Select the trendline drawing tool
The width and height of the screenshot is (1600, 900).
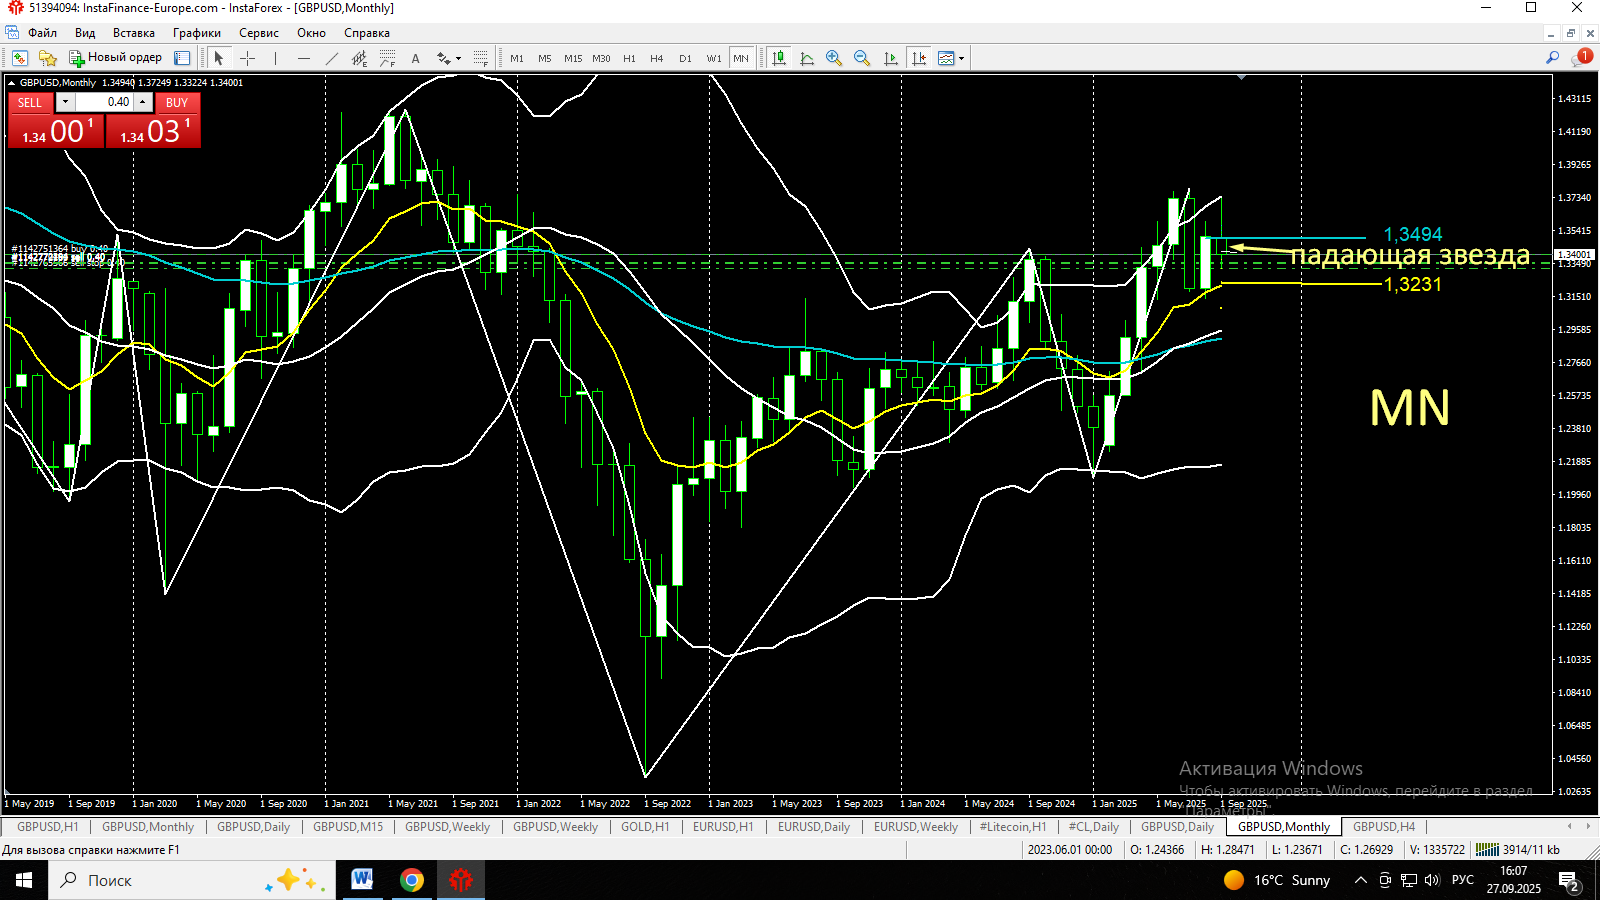coord(332,58)
